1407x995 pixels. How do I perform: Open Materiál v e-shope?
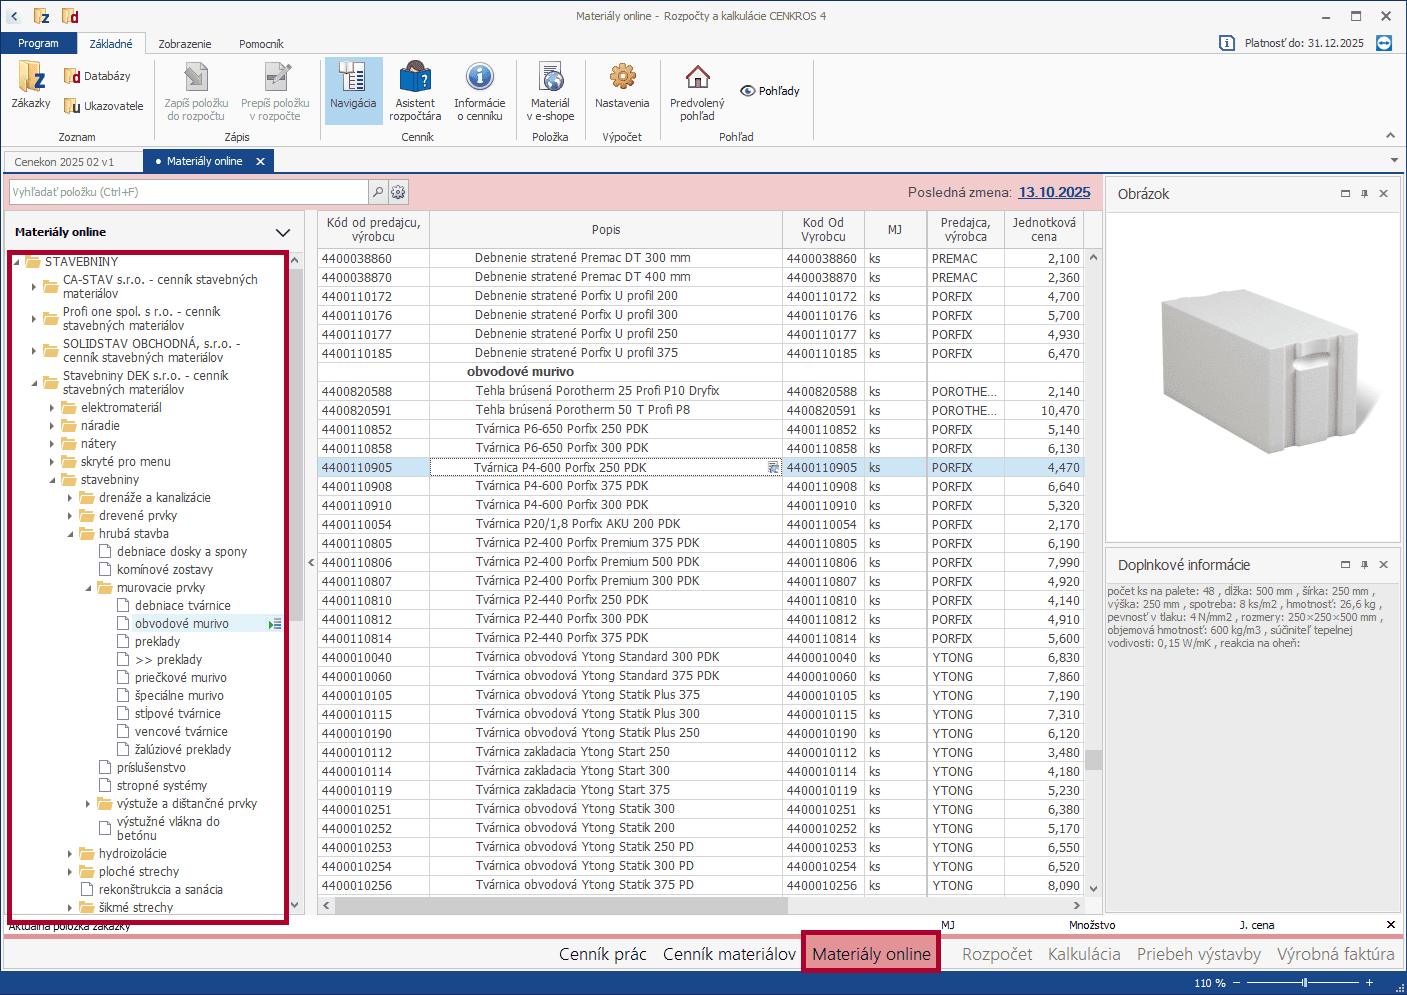click(x=550, y=90)
